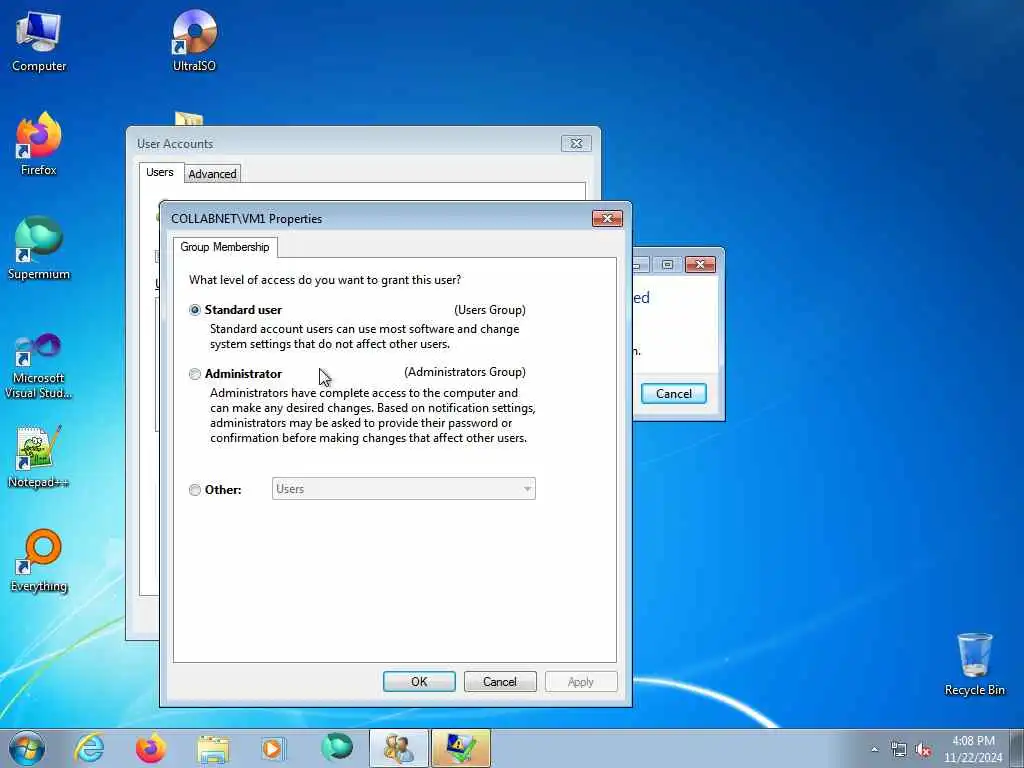Close the background window with red X
The width and height of the screenshot is (1024, 768).
click(700, 264)
